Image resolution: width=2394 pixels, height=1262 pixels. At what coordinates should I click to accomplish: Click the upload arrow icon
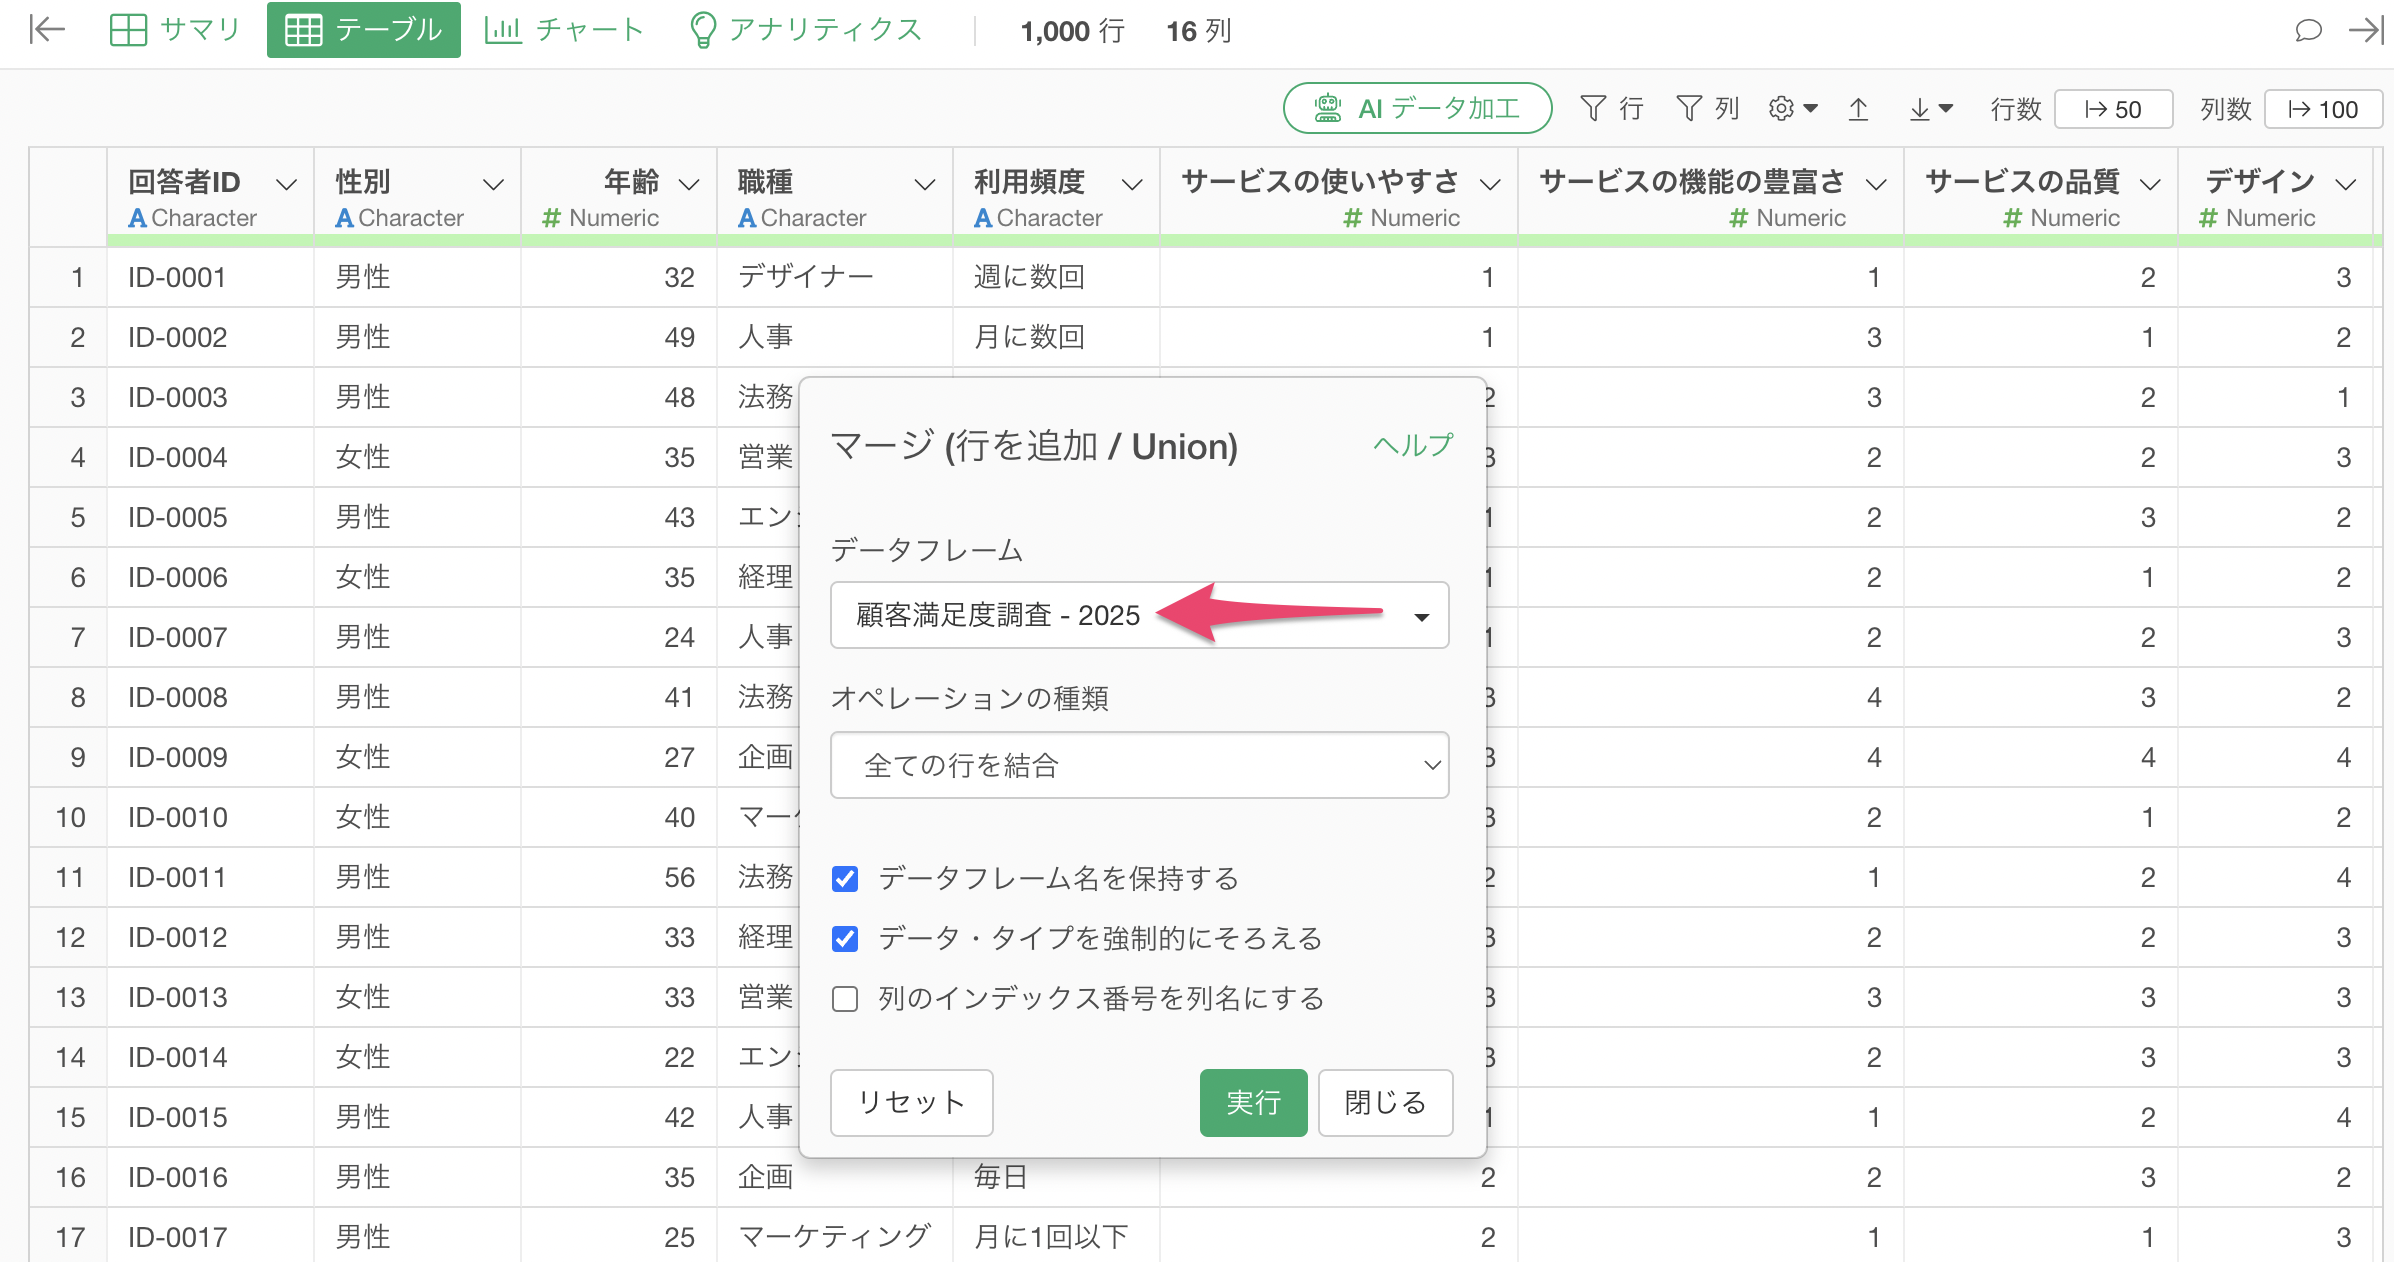(x=1858, y=108)
